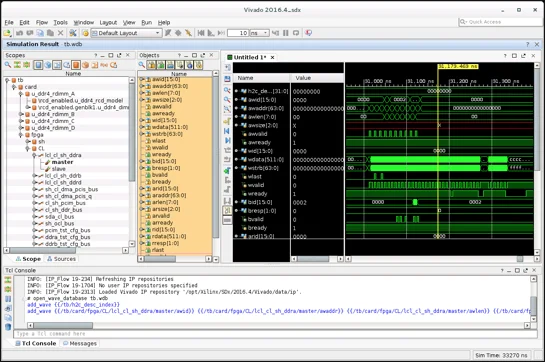
Task: Expand the wdata[511:0] signal in waveform list
Action: (236, 160)
